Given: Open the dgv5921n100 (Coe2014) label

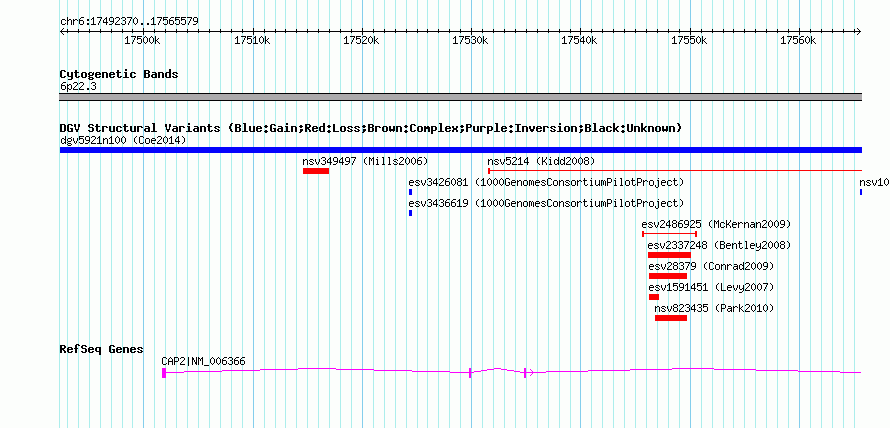Looking at the screenshot, I should [123, 140].
